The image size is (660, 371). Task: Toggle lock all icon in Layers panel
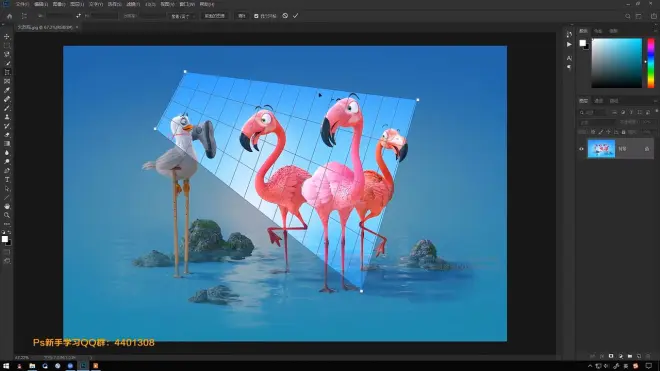(x=624, y=132)
